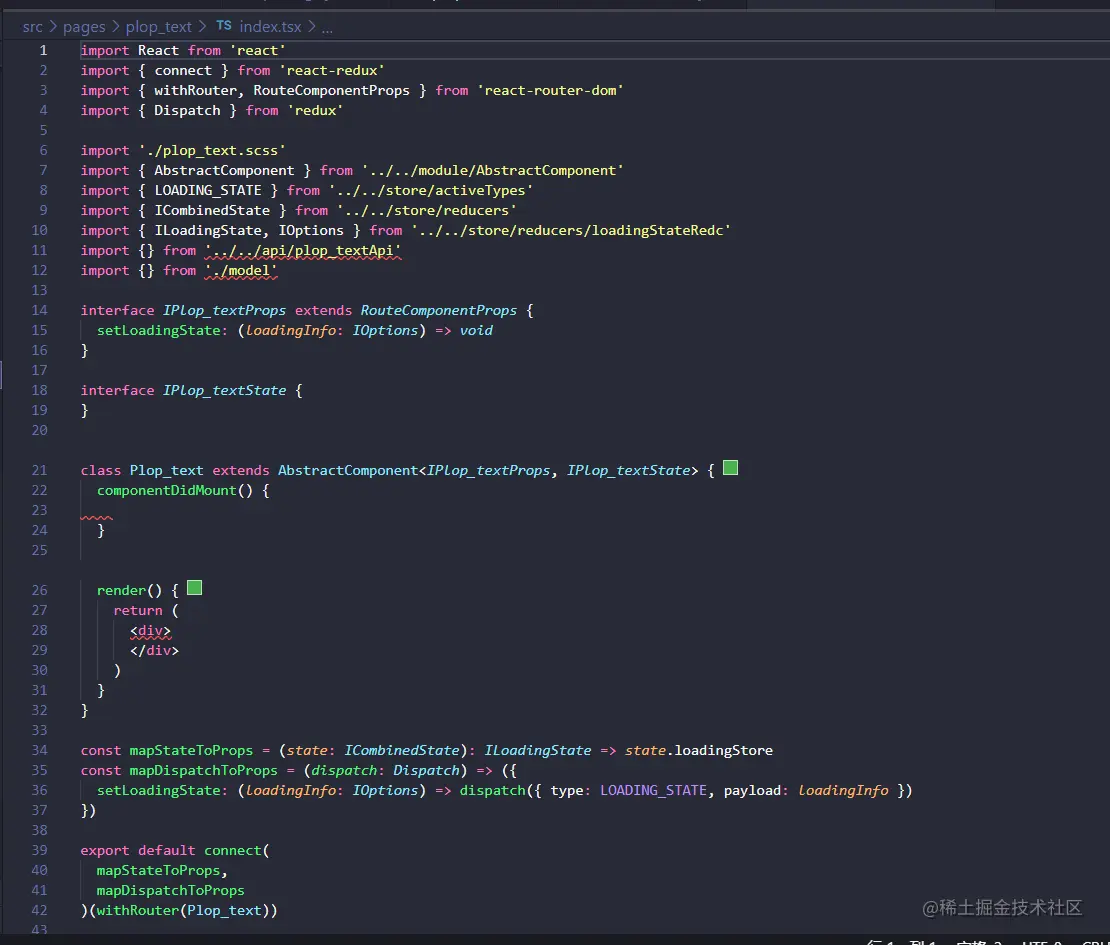The height and width of the screenshot is (945, 1110).
Task: Click 'mapStateToProps,' argument on line 40
Action: click(162, 871)
